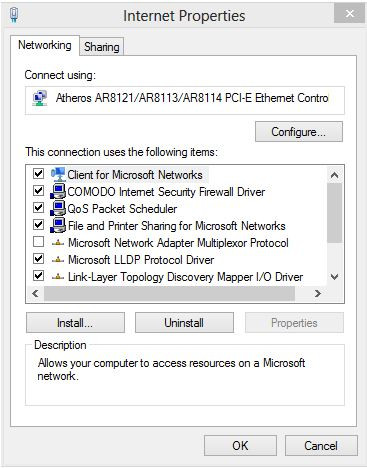Dismiss dialog with Cancel button
Image resolution: width=367 pixels, height=468 pixels.
pyautogui.click(x=321, y=446)
